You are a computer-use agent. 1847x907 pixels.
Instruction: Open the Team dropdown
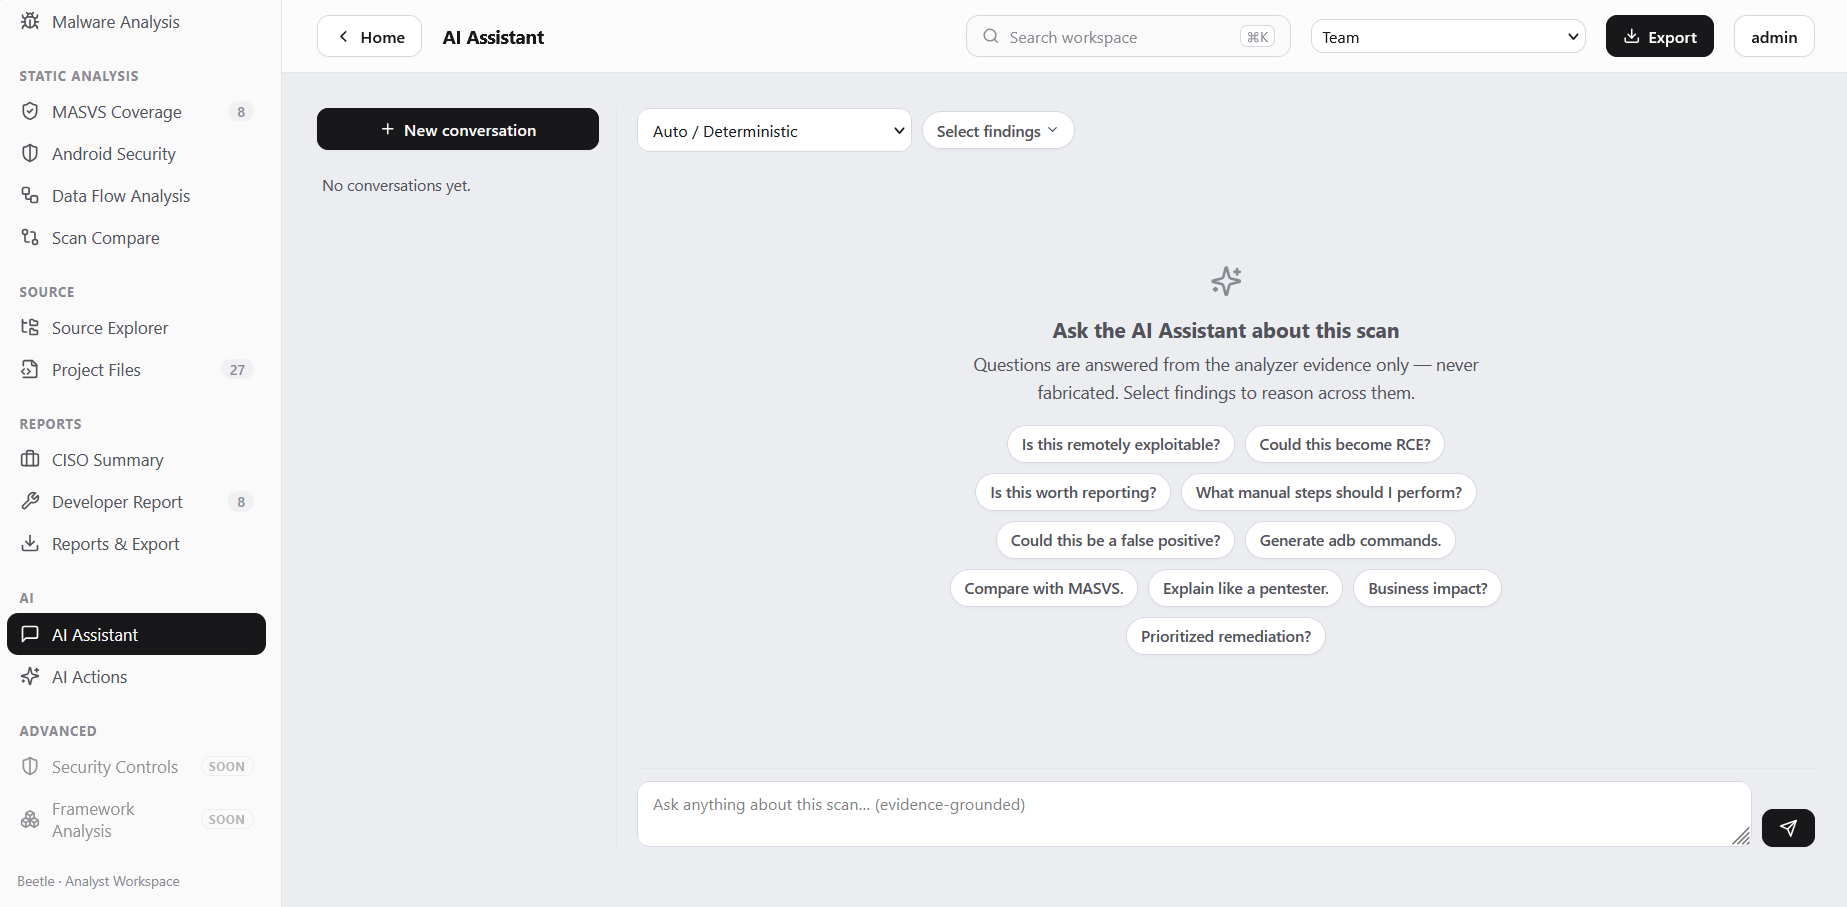(x=1448, y=37)
